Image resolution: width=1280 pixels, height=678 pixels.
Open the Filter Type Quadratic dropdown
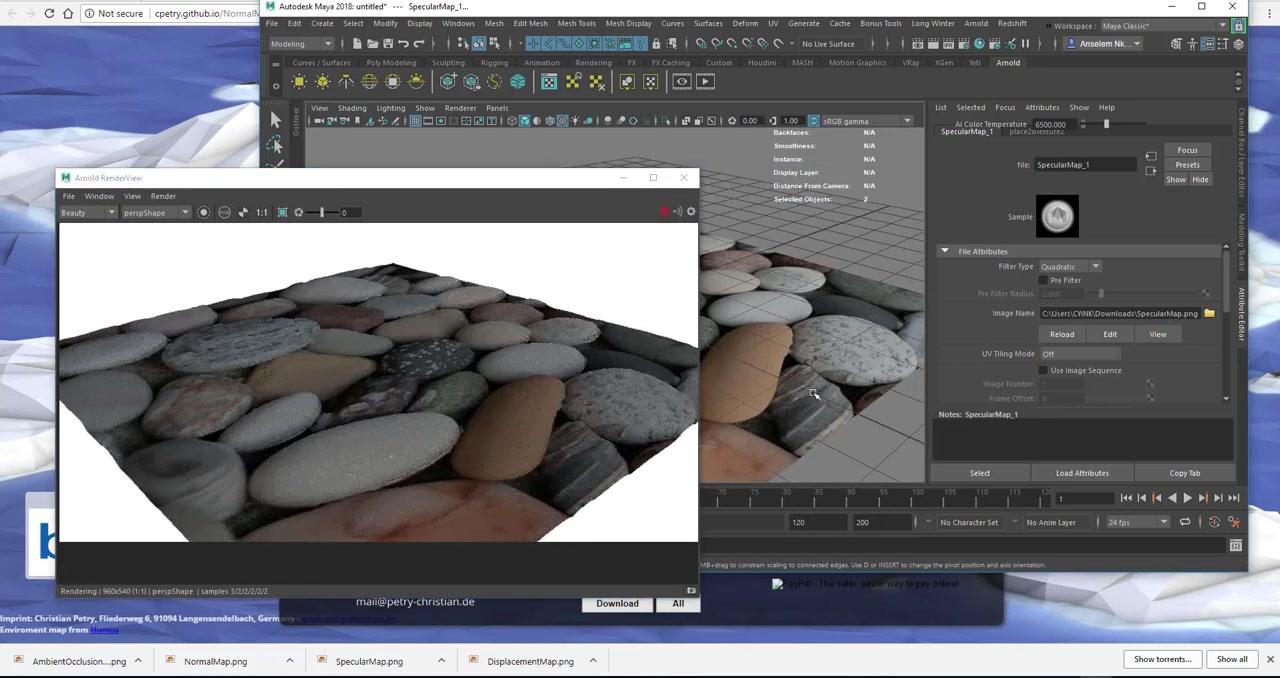(x=1095, y=266)
